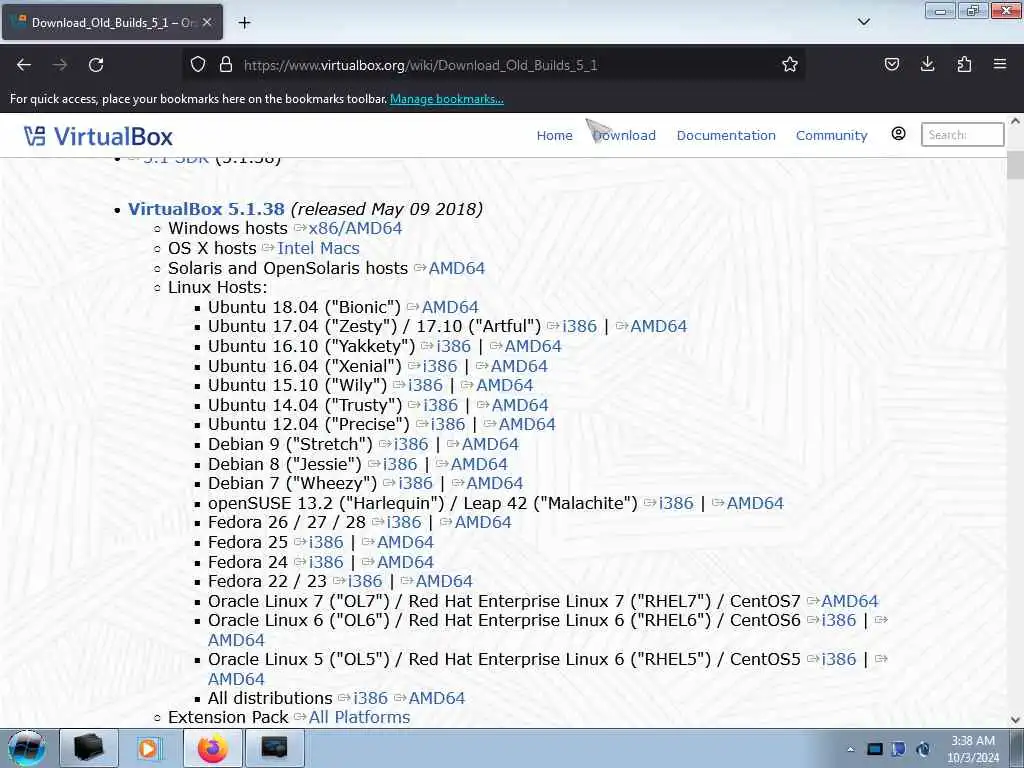The height and width of the screenshot is (768, 1024).
Task: View site security padlock info
Action: click(226, 65)
